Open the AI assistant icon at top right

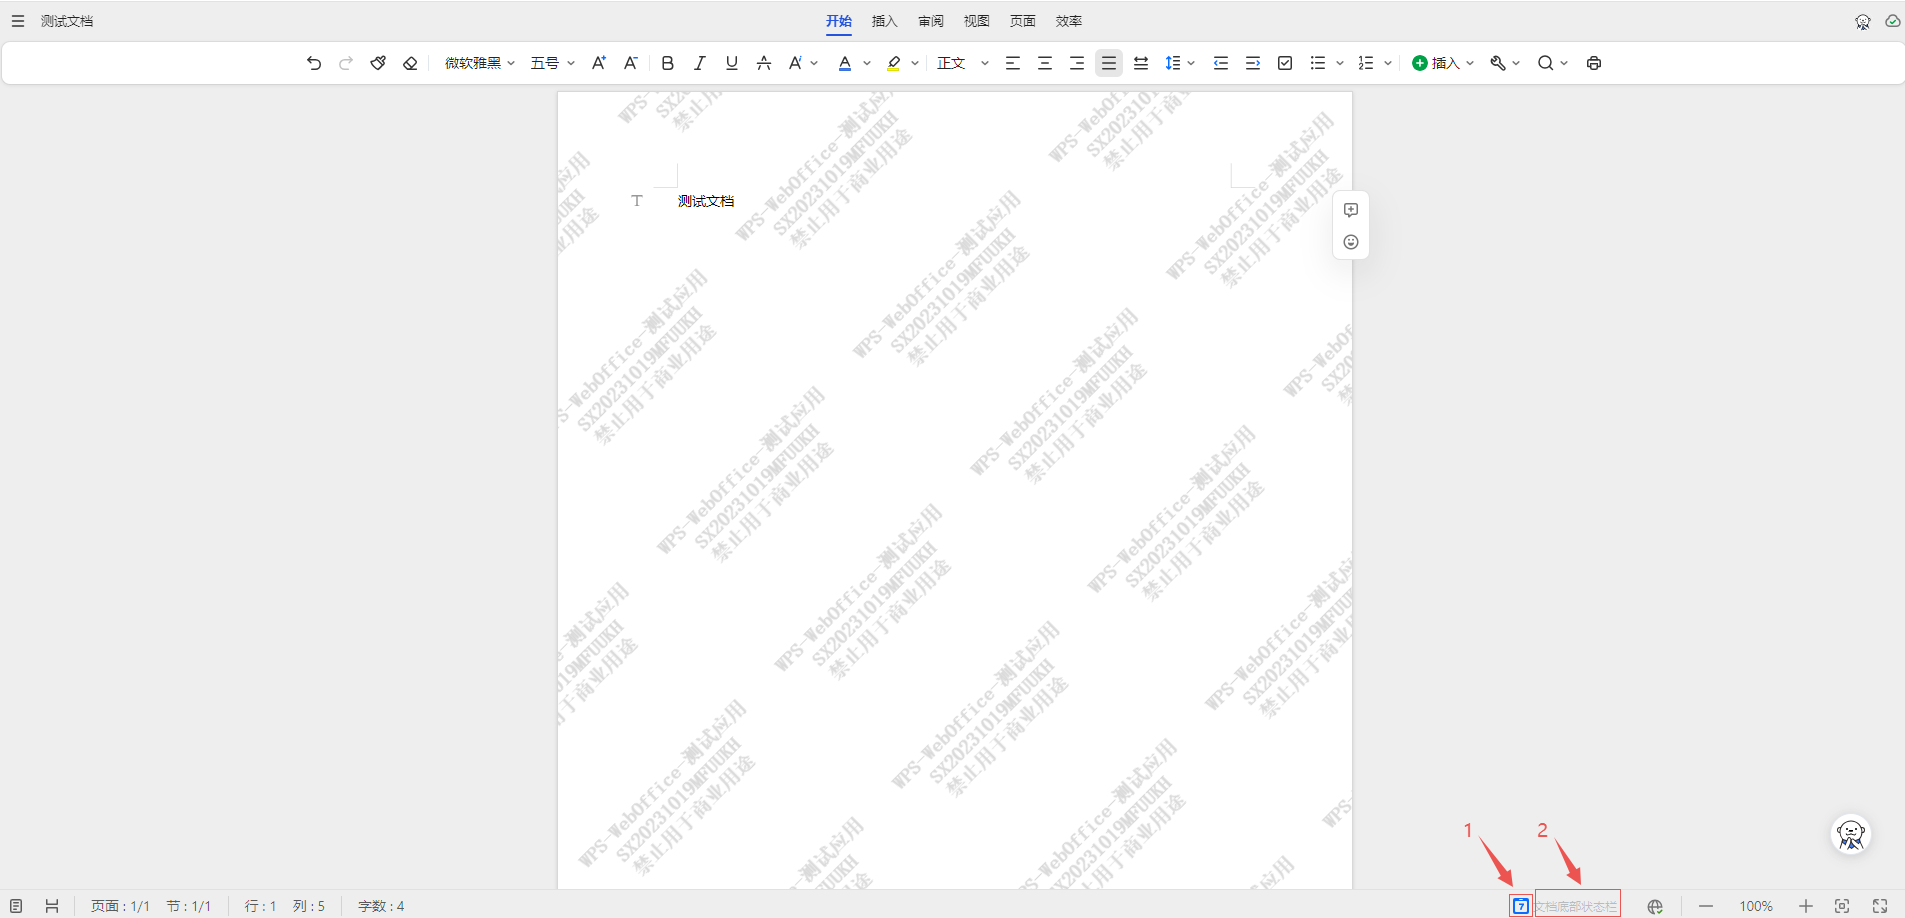pyautogui.click(x=1863, y=21)
